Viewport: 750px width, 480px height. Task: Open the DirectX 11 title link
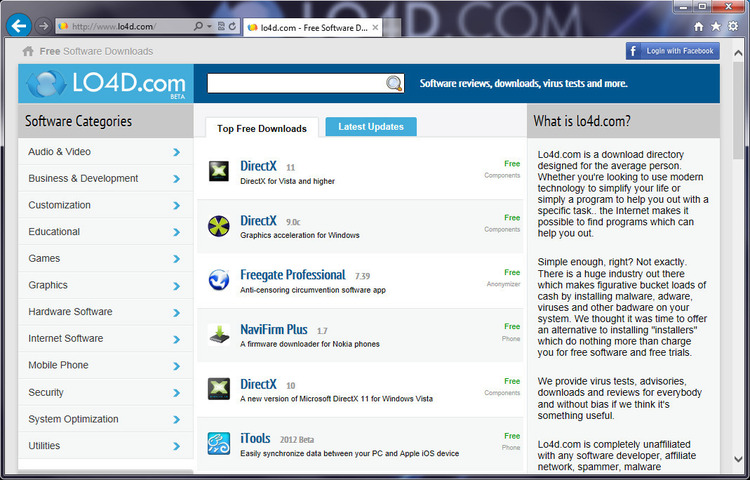click(x=258, y=166)
